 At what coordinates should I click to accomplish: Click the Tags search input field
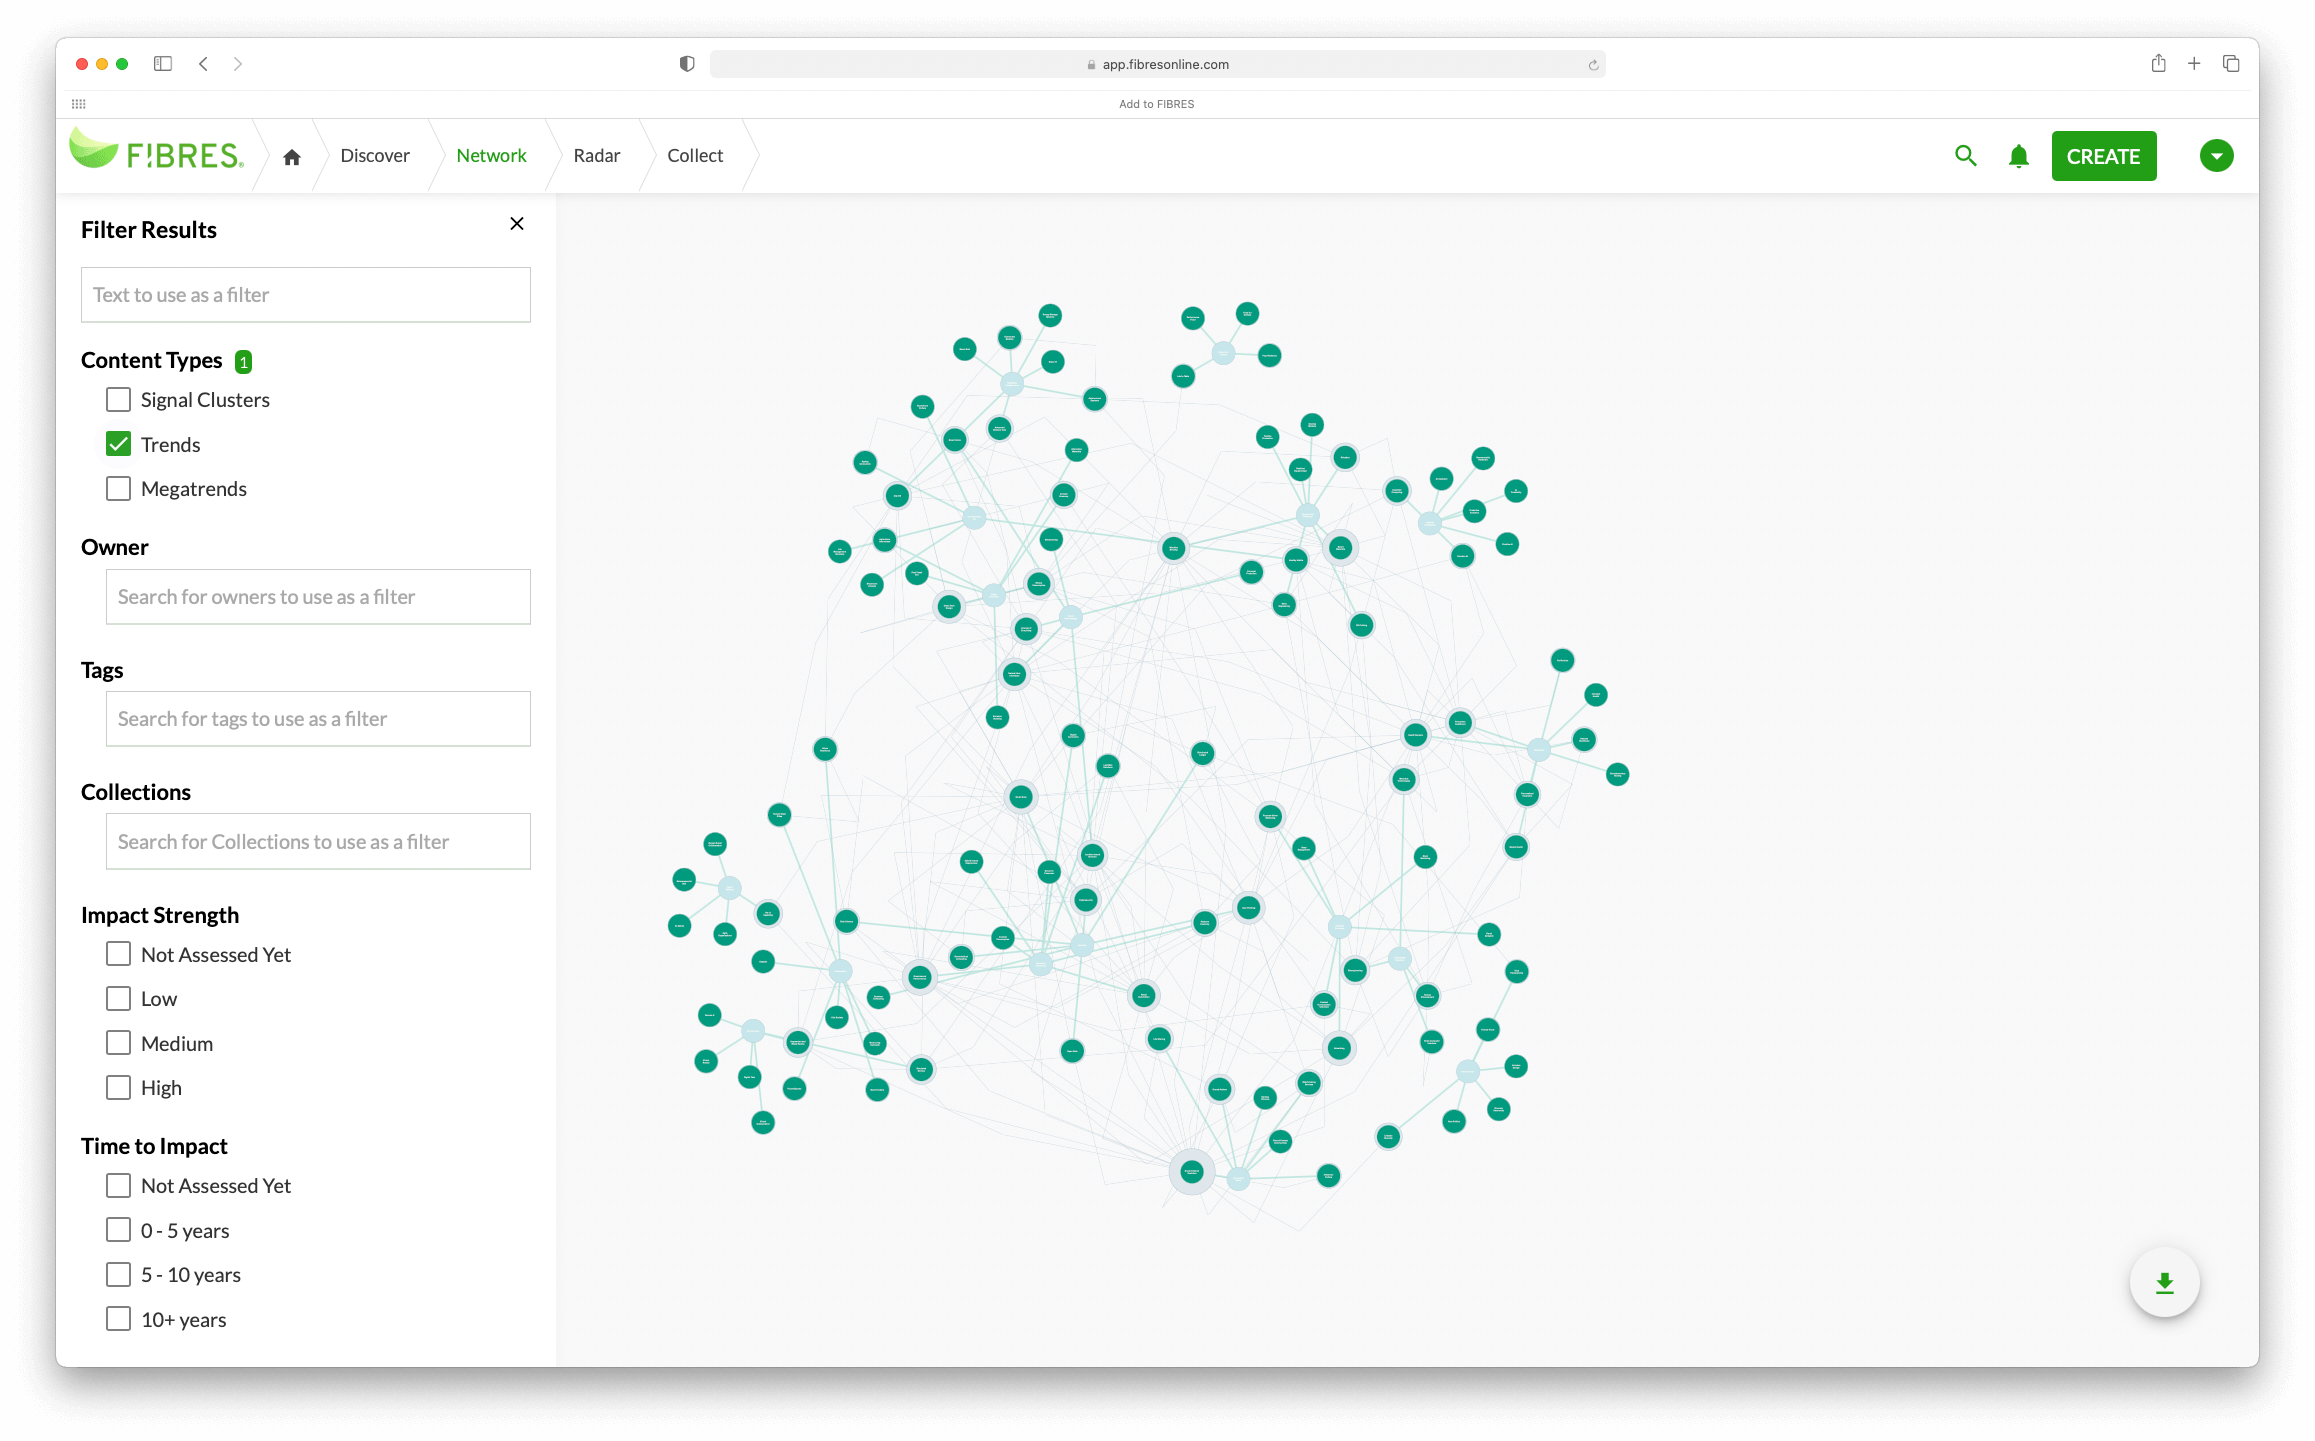point(317,717)
